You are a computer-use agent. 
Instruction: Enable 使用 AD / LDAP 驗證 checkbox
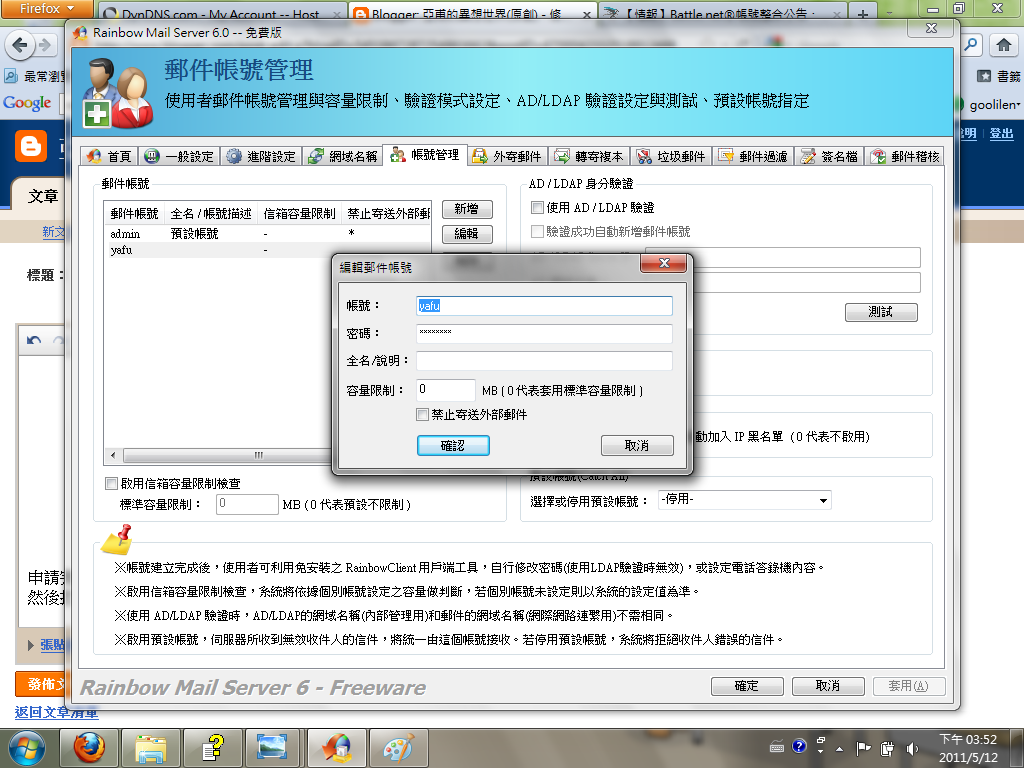click(x=537, y=208)
